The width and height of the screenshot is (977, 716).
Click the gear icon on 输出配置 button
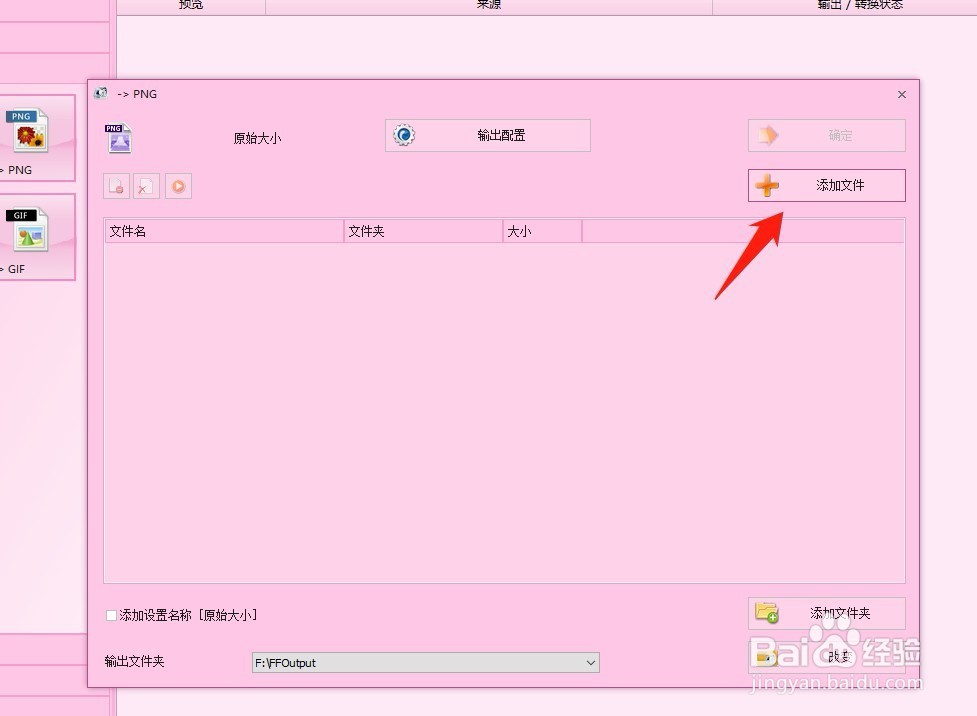(x=404, y=135)
